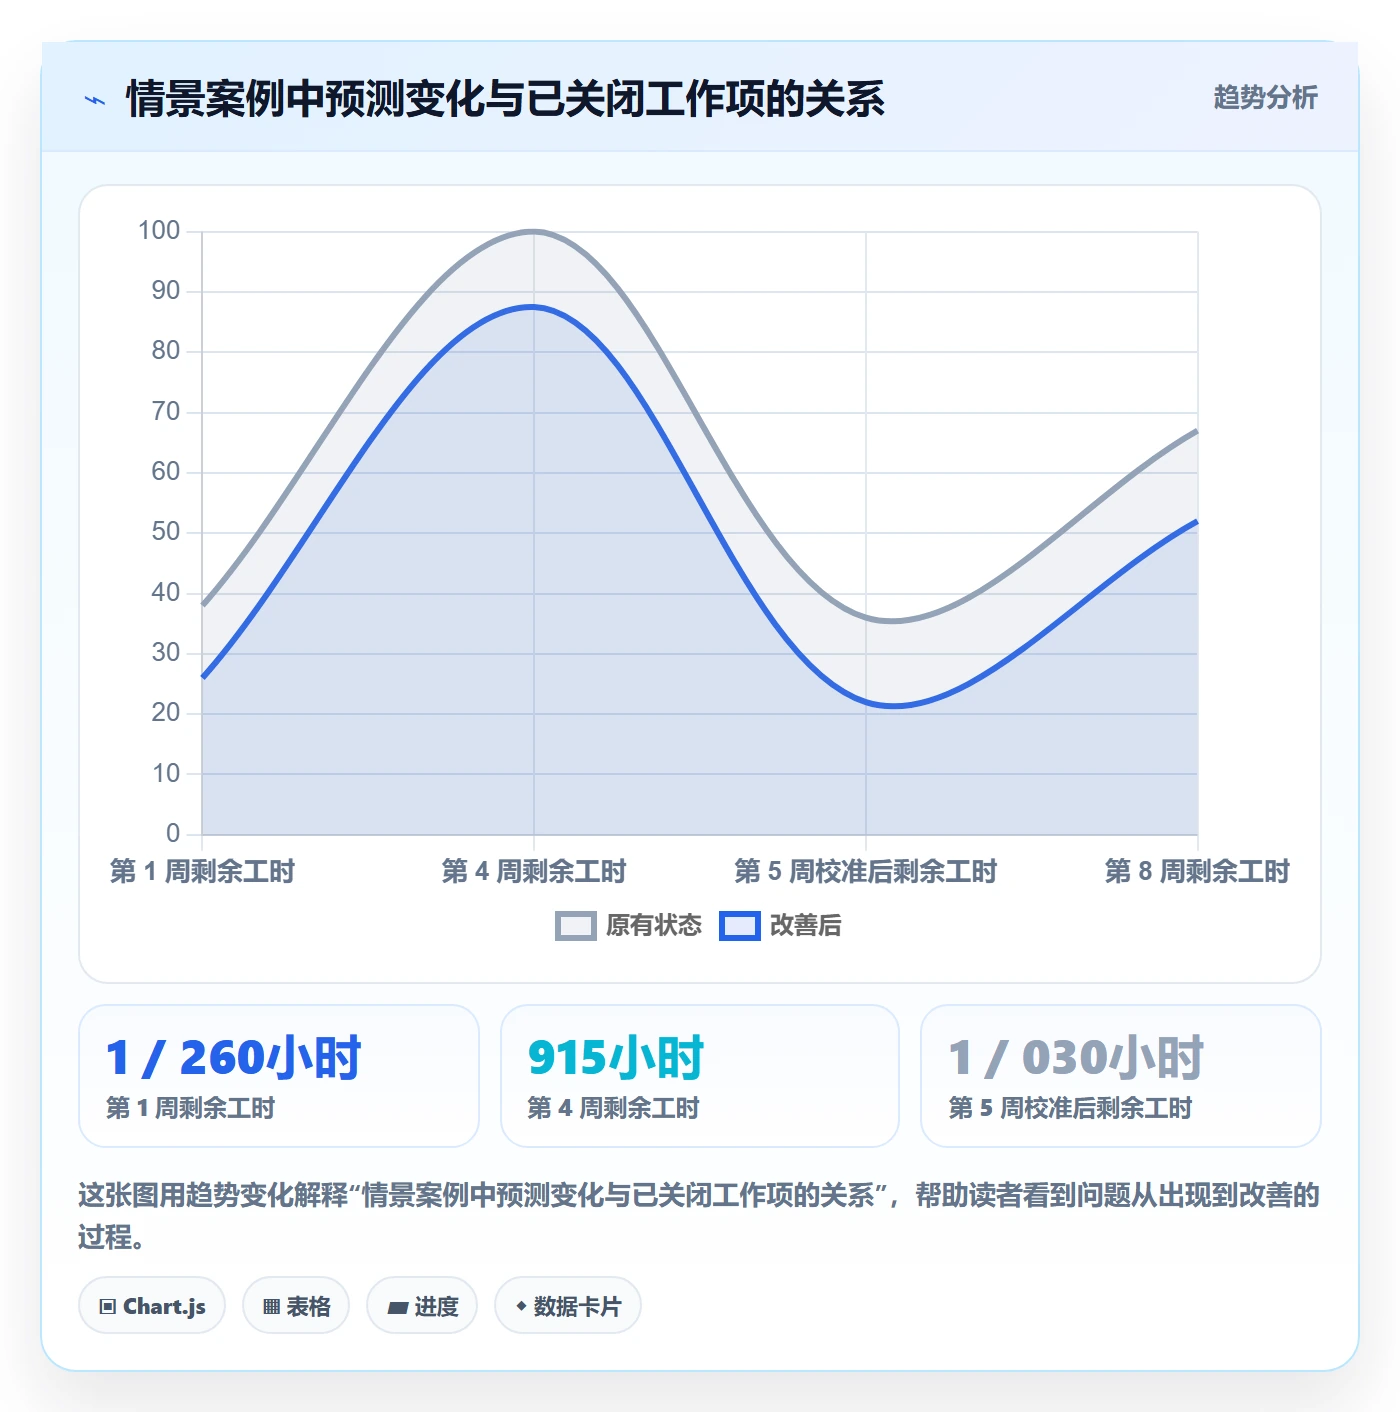The image size is (1400, 1412).
Task: Open the 1 / 030小时 stat card
Action: click(1121, 1075)
